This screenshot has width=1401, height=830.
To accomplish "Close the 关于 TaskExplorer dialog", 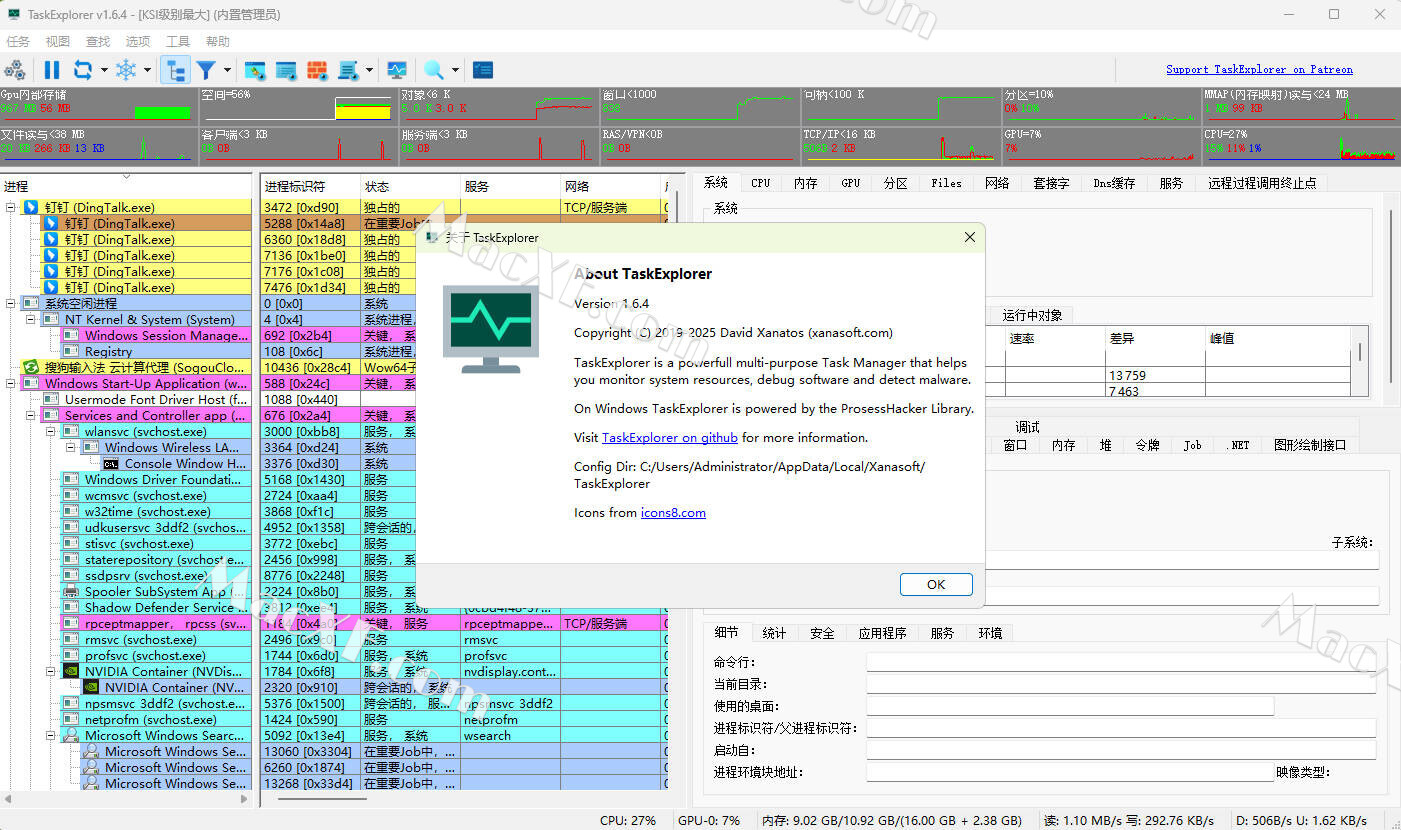I will [969, 238].
